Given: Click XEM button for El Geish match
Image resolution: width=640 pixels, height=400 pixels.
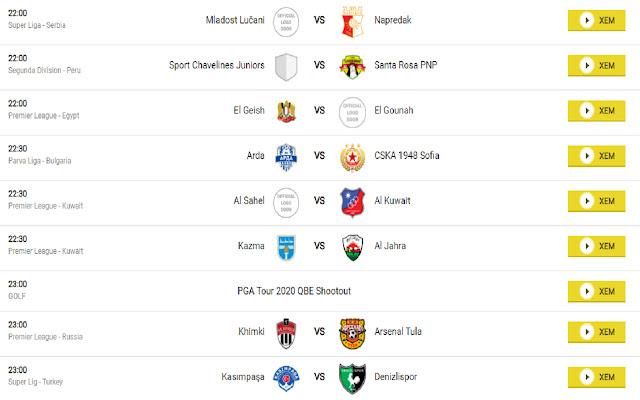Looking at the screenshot, I should [x=596, y=111].
